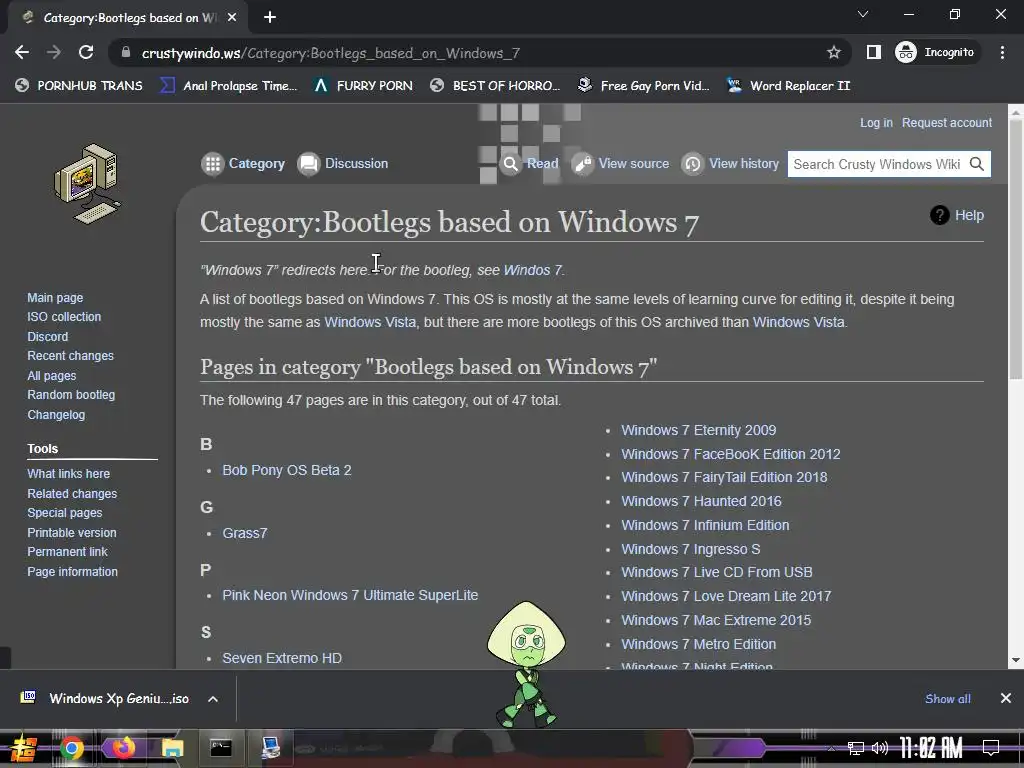
Task: Open Windows 7 Ingresso S page
Action: point(691,549)
